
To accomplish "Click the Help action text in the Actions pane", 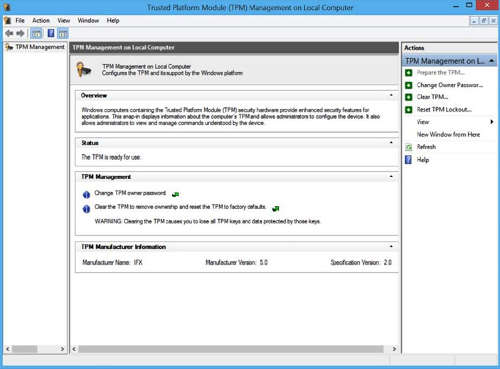I will click(423, 160).
